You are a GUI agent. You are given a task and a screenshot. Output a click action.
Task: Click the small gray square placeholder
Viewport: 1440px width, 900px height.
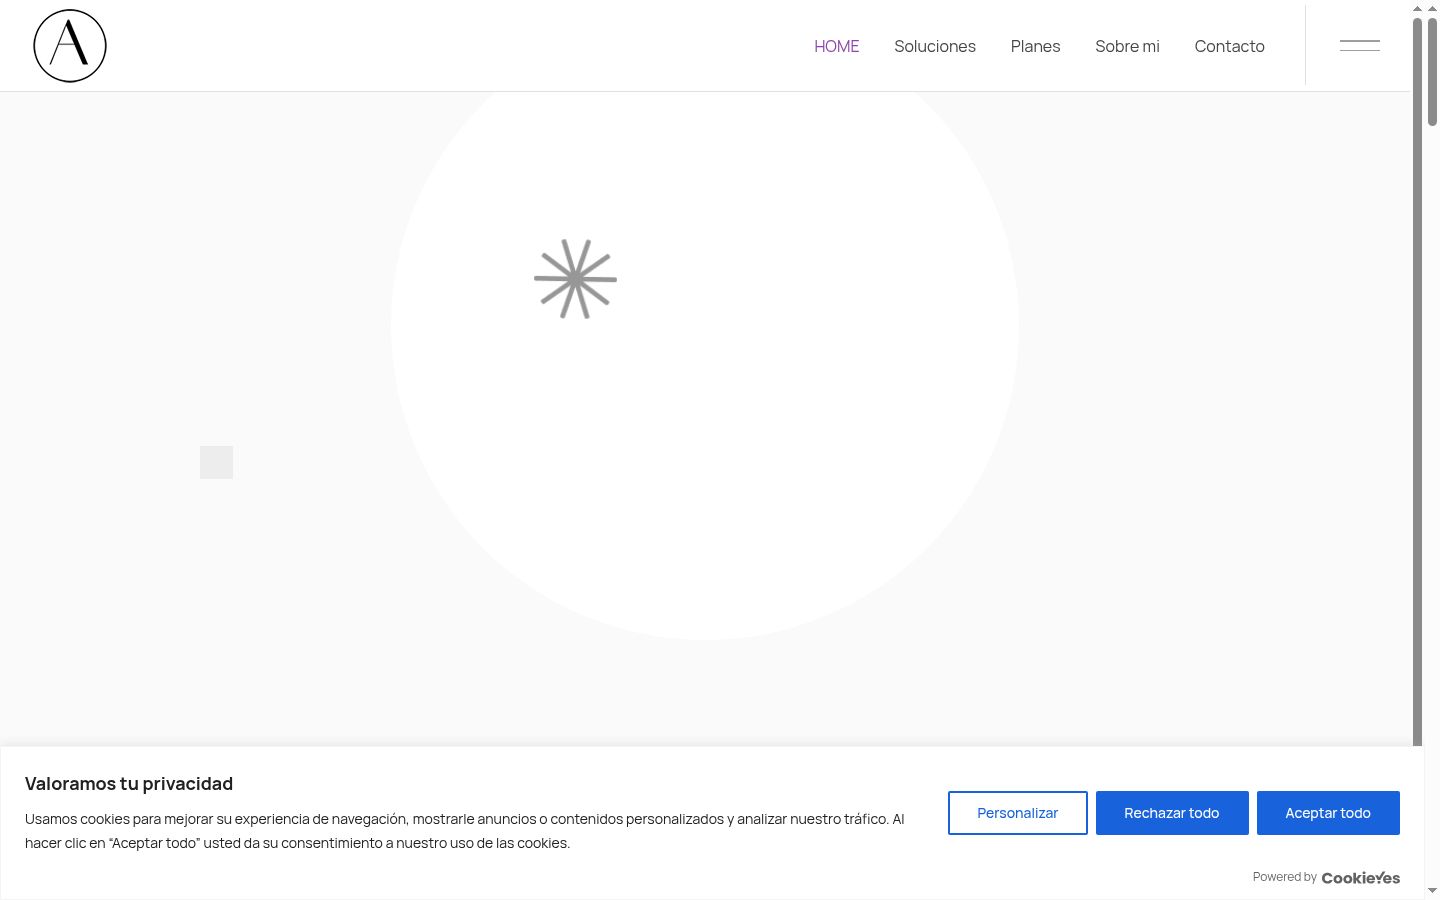(x=216, y=462)
